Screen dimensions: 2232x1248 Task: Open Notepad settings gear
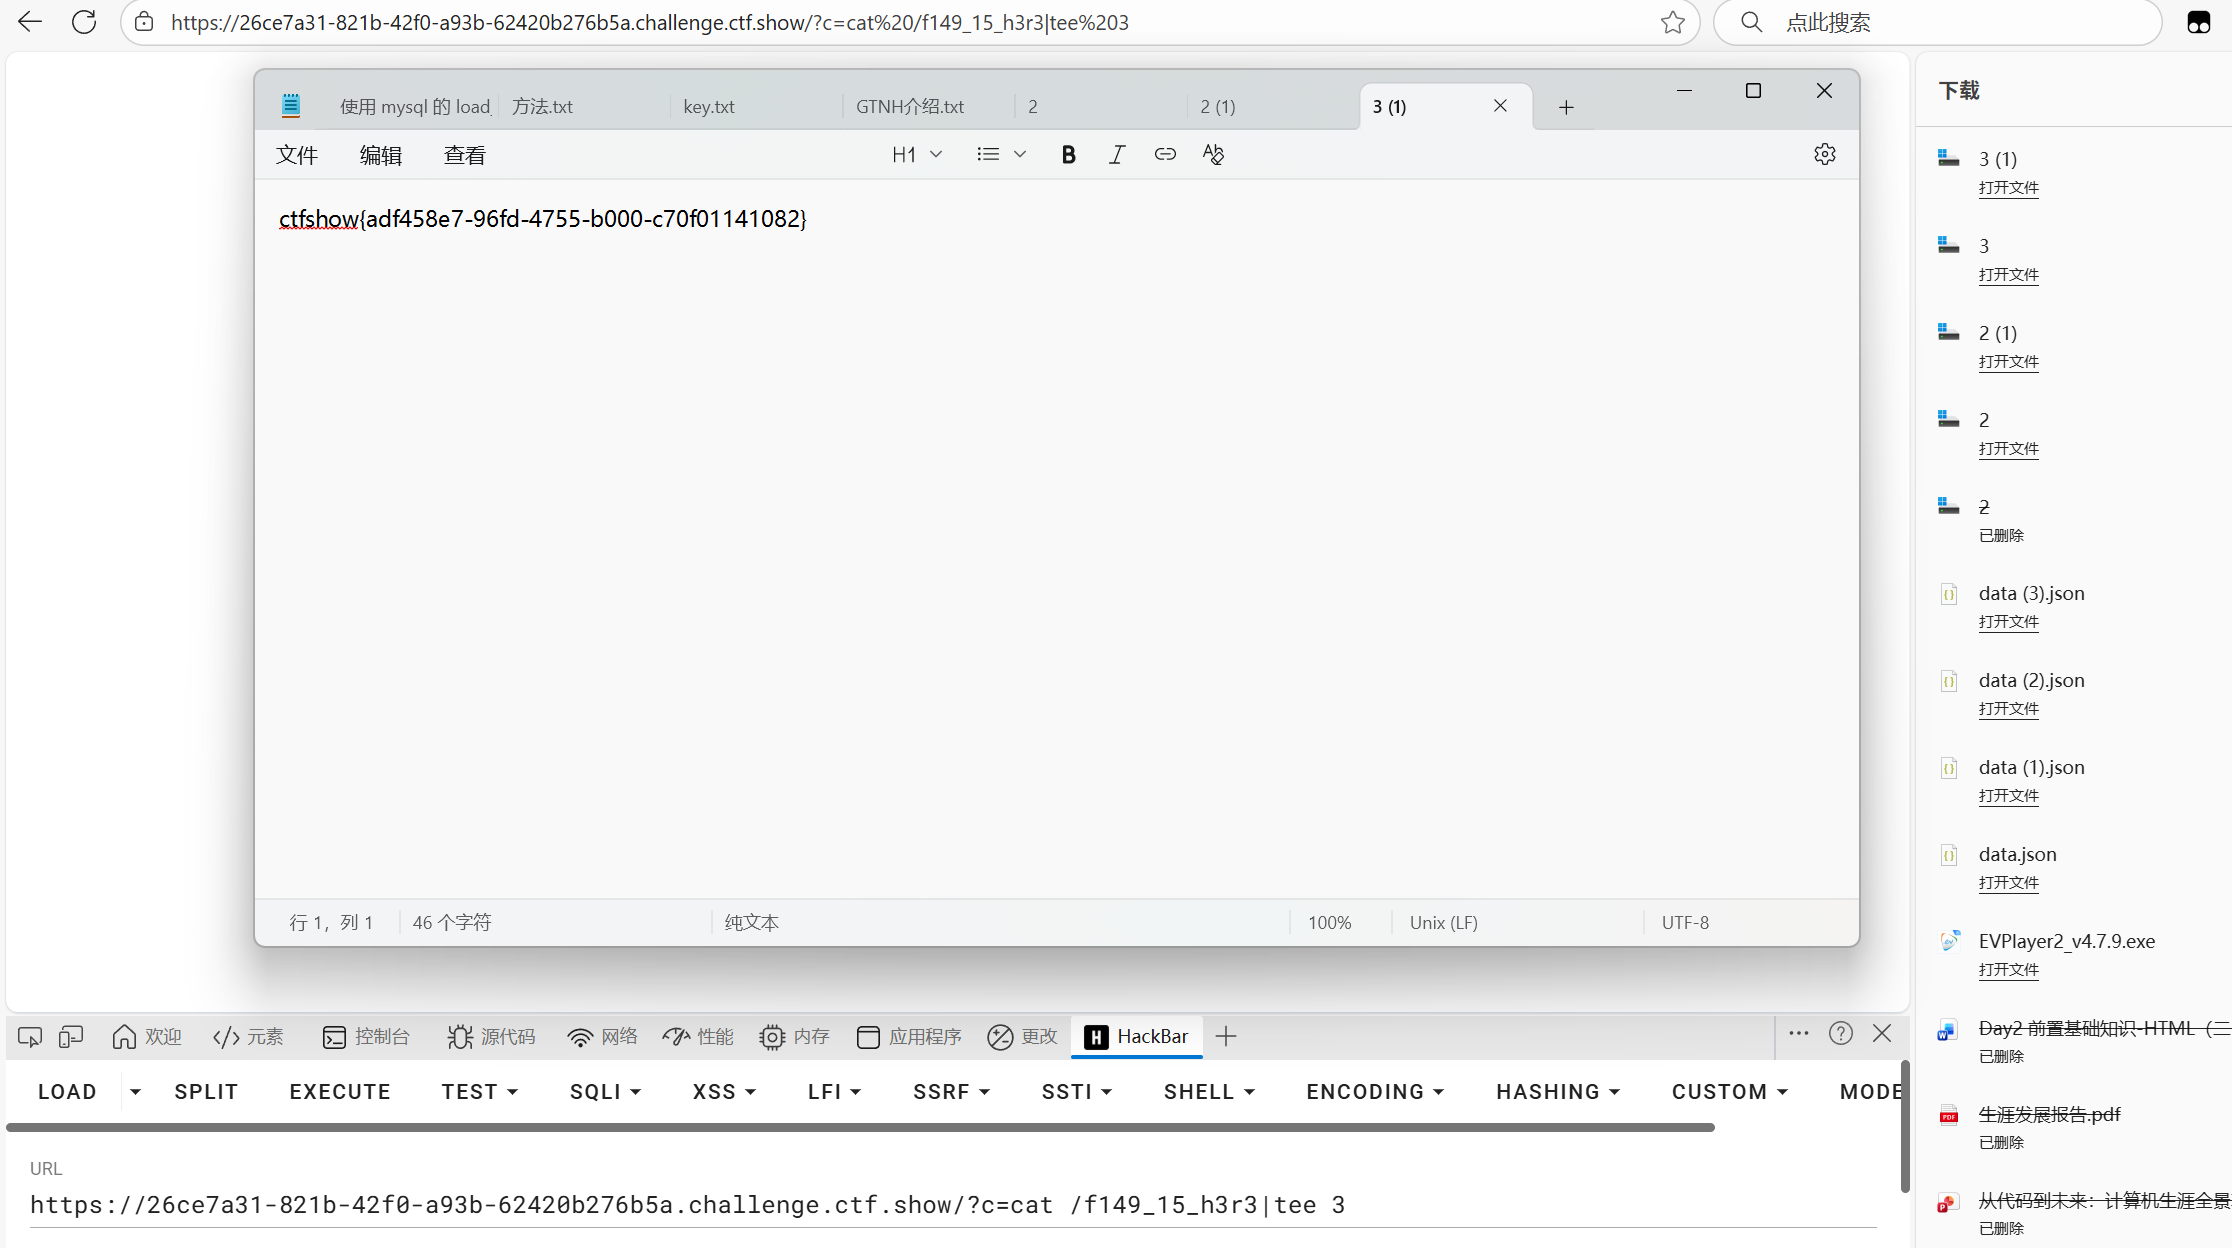1824,154
